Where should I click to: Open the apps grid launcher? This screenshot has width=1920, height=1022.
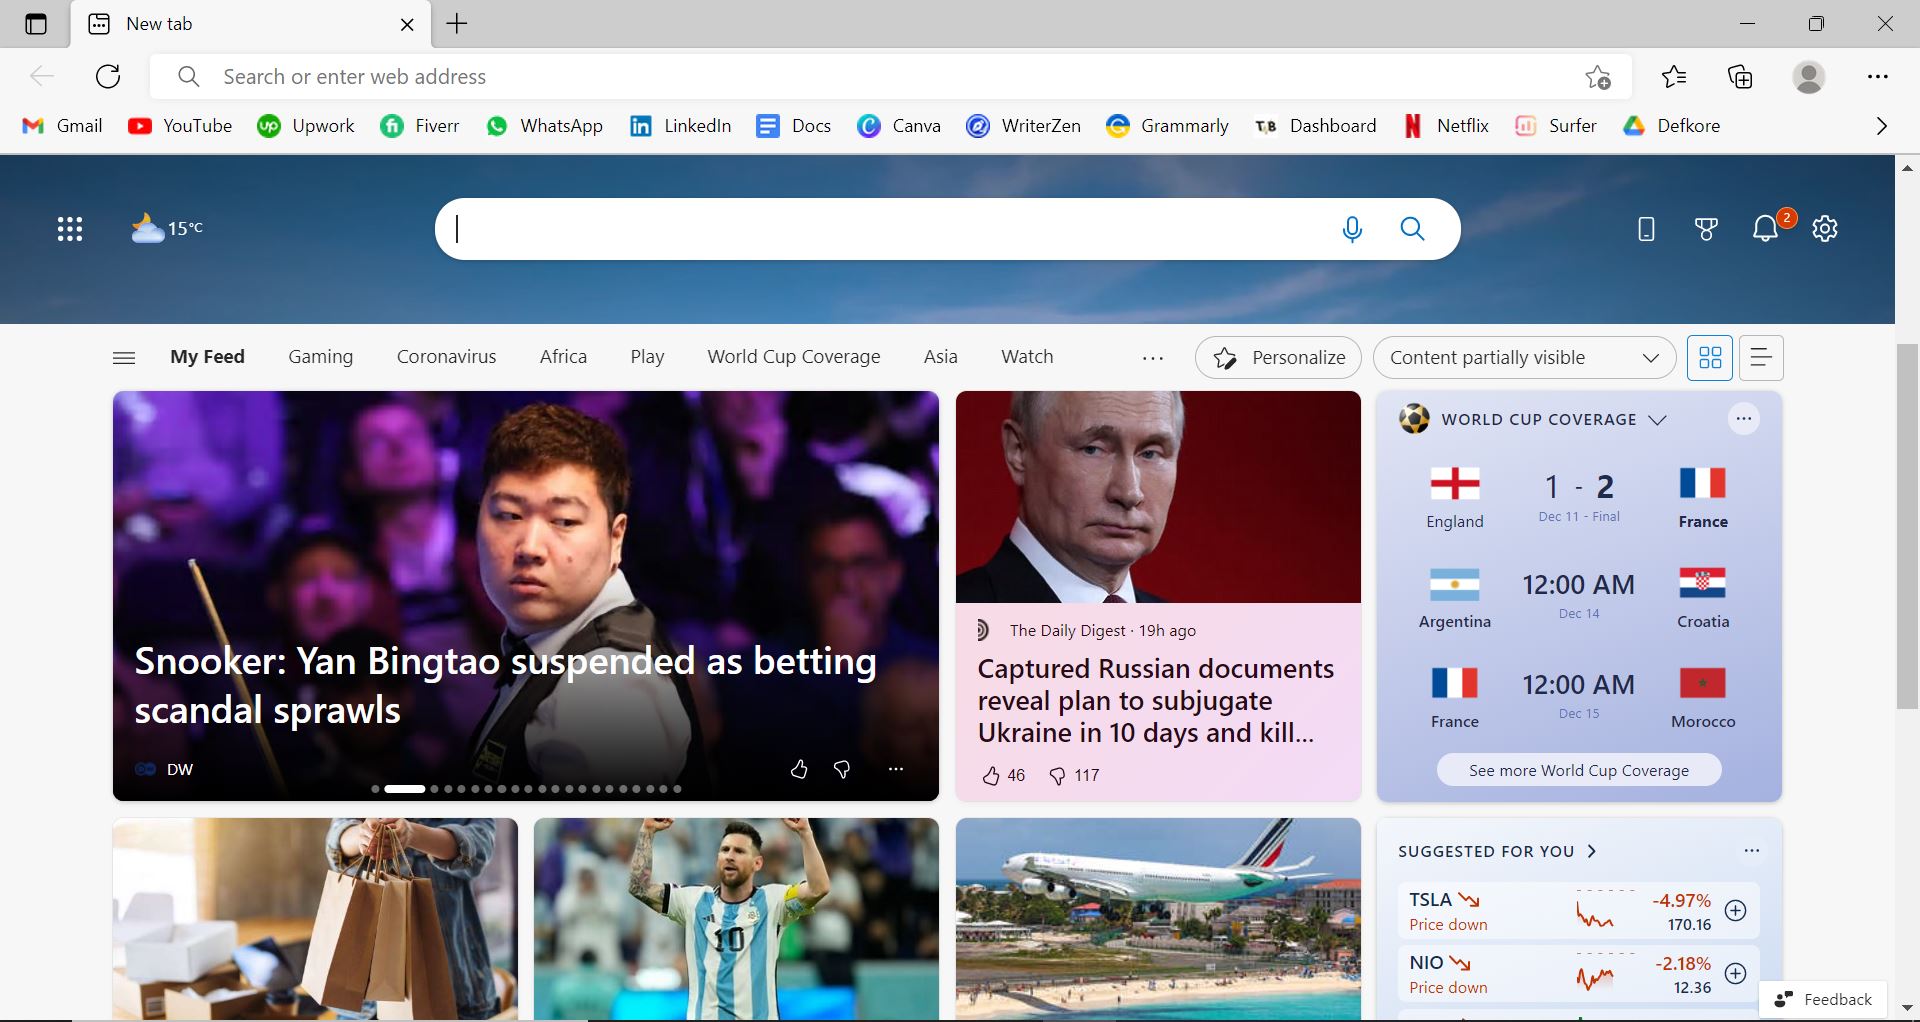[x=69, y=228]
